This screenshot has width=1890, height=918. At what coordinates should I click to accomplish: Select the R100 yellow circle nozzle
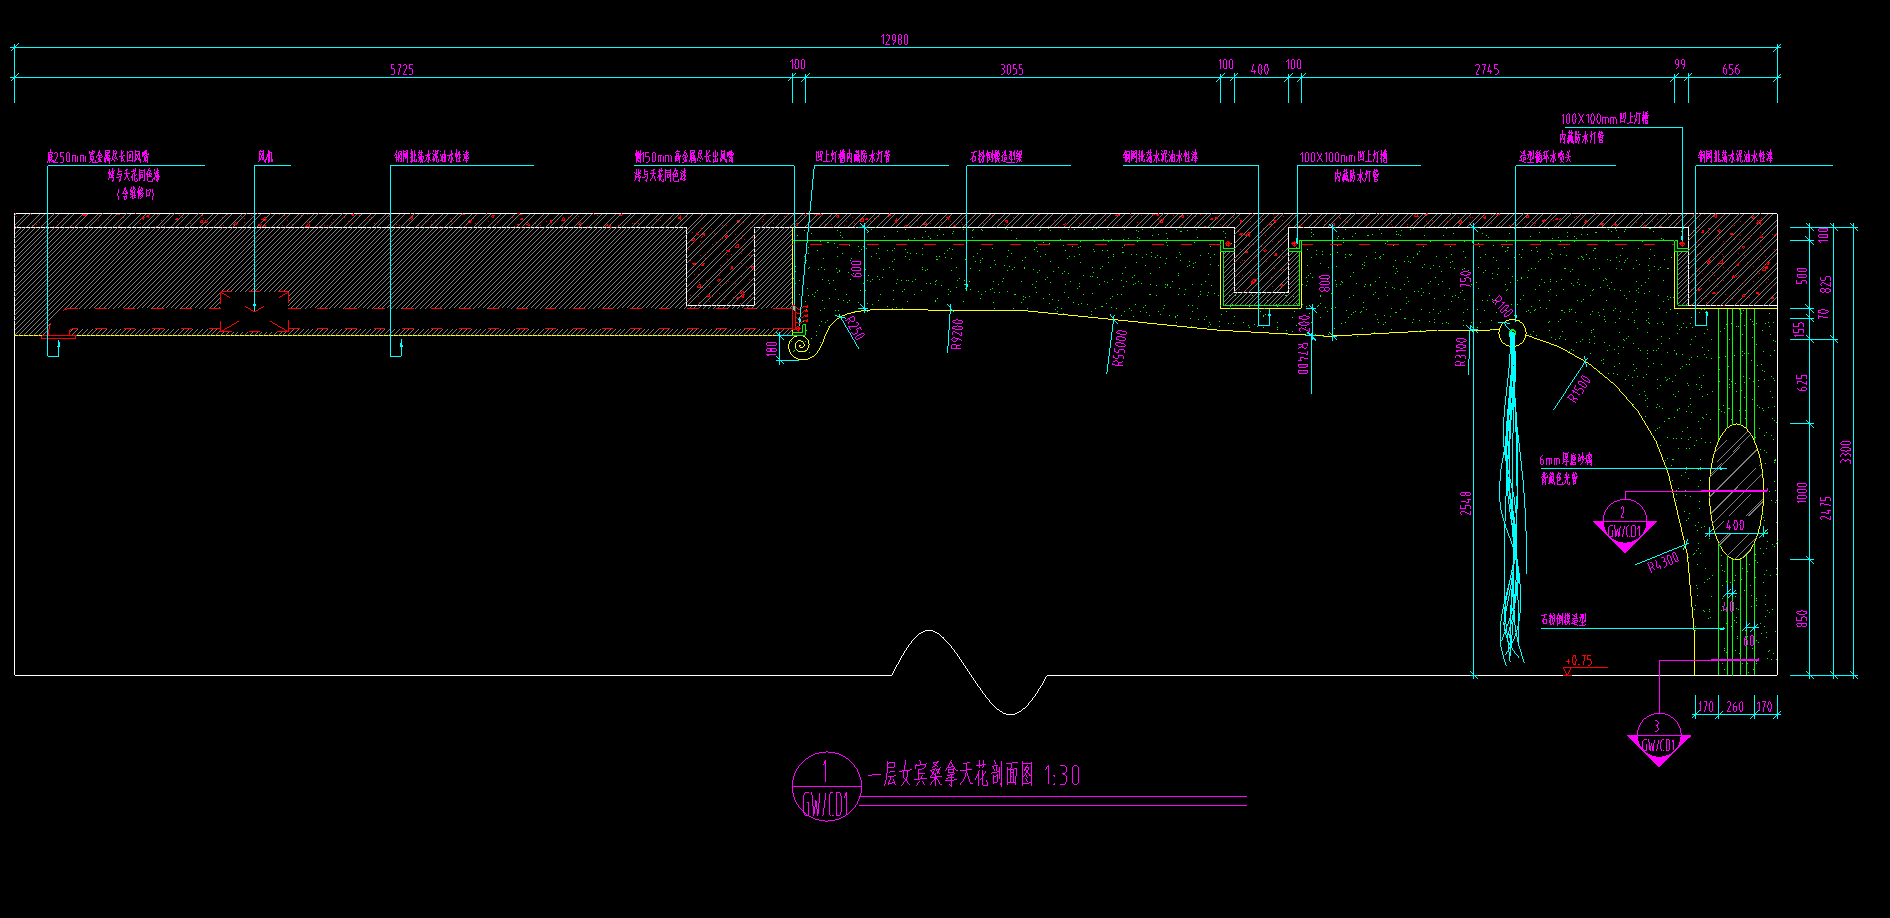(1511, 332)
